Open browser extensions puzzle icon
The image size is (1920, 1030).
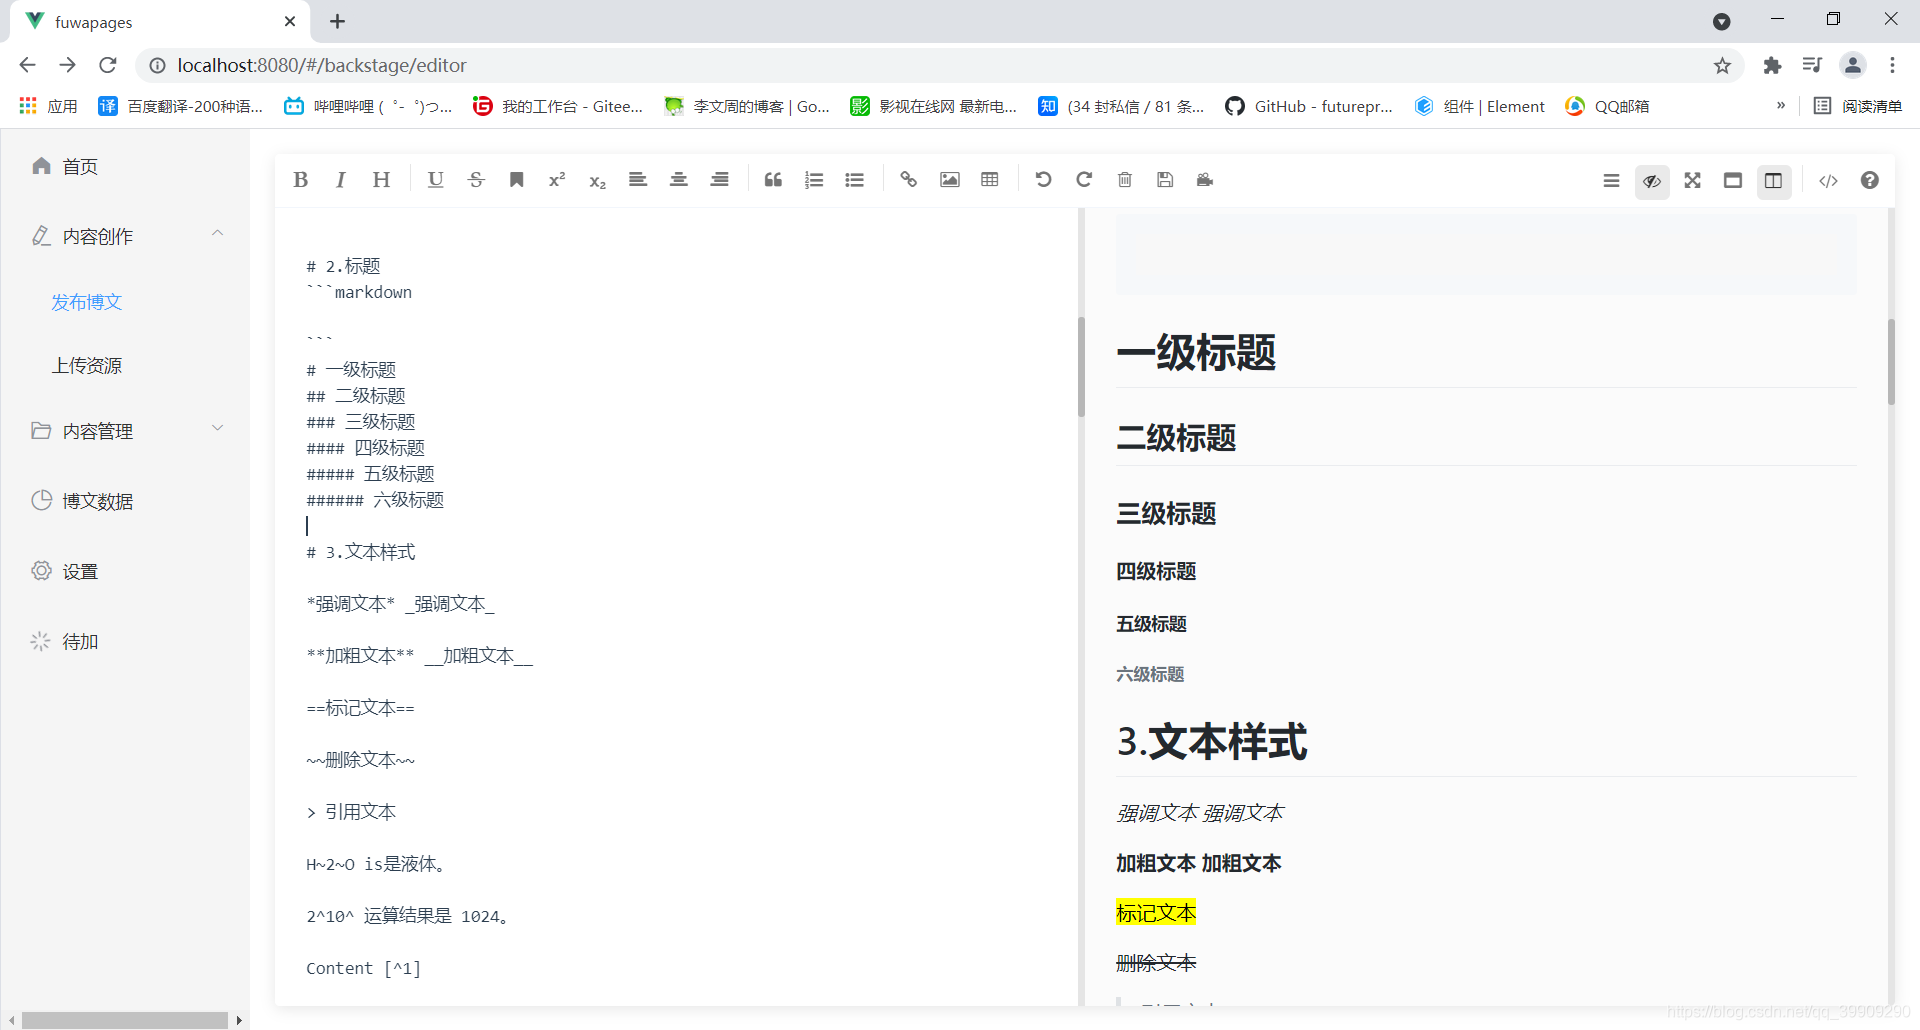click(x=1772, y=66)
